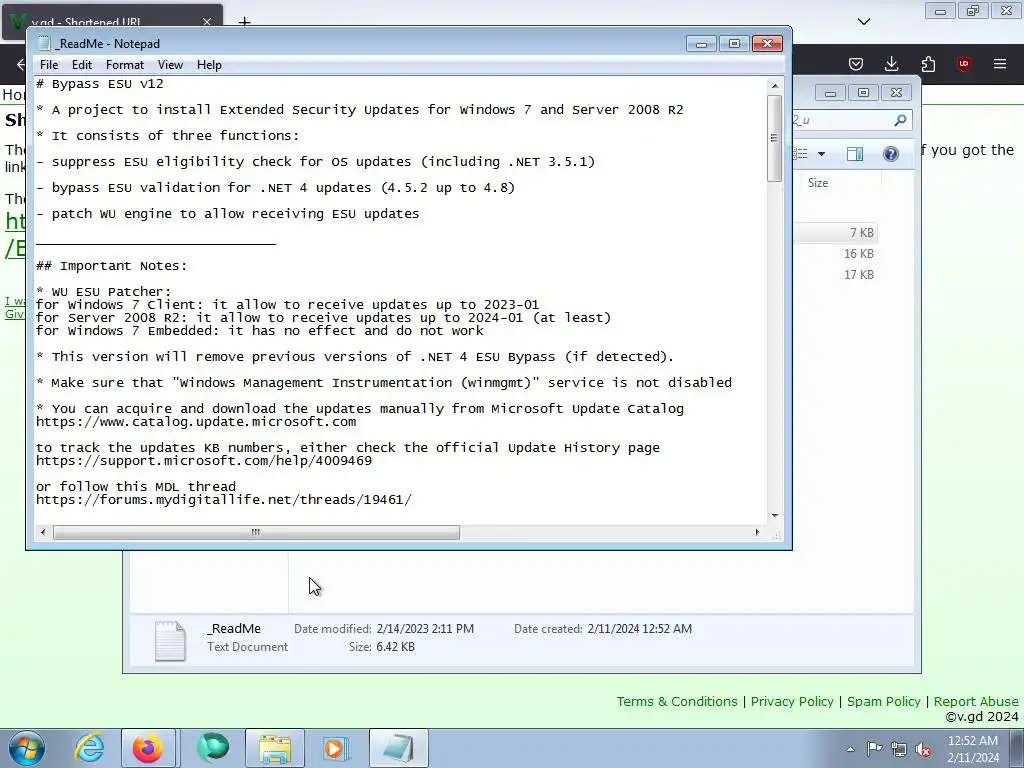Restore down the Firefox window

point(973,11)
